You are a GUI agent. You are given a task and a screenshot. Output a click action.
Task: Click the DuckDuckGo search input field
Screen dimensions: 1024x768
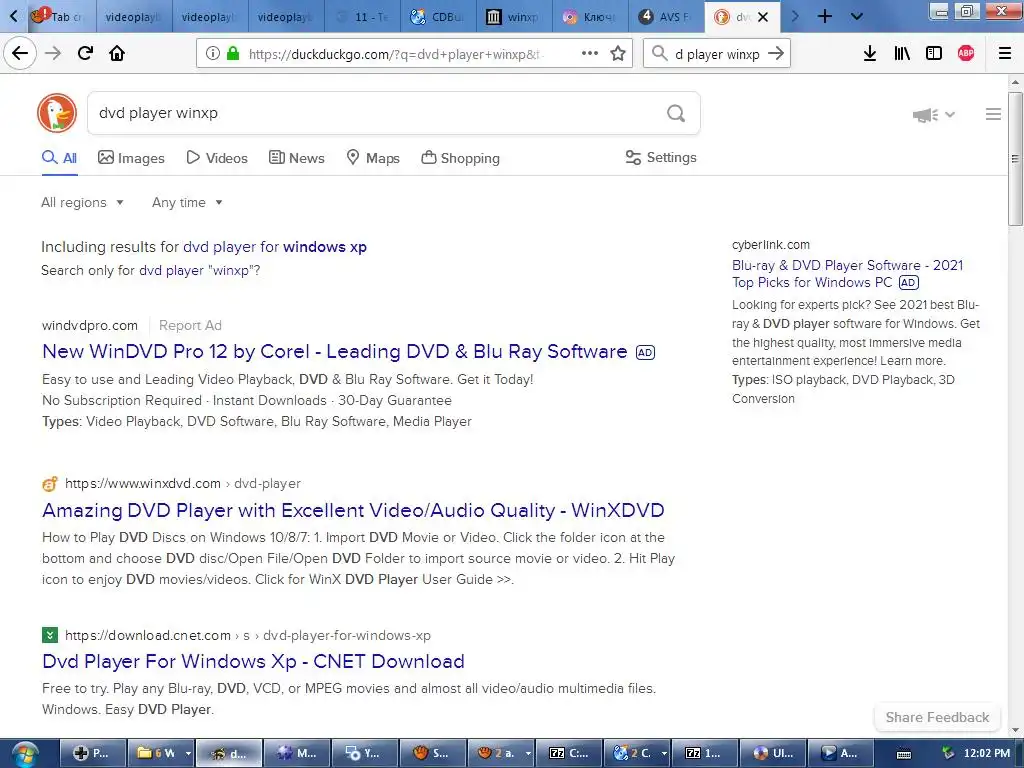(x=376, y=113)
